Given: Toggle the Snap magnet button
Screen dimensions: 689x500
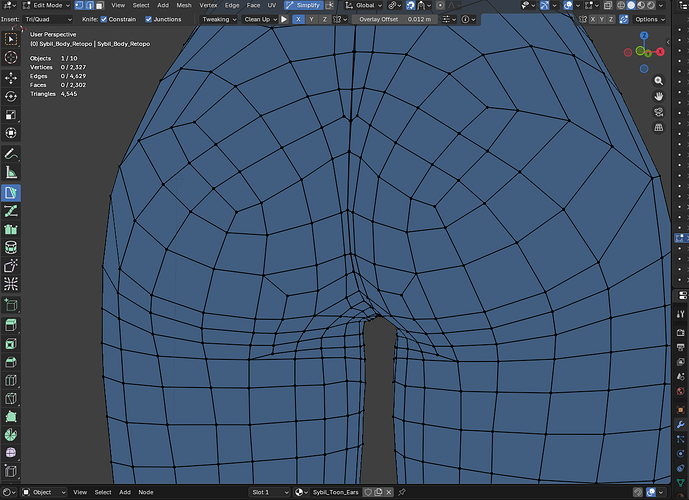Looking at the screenshot, I should point(410,5).
